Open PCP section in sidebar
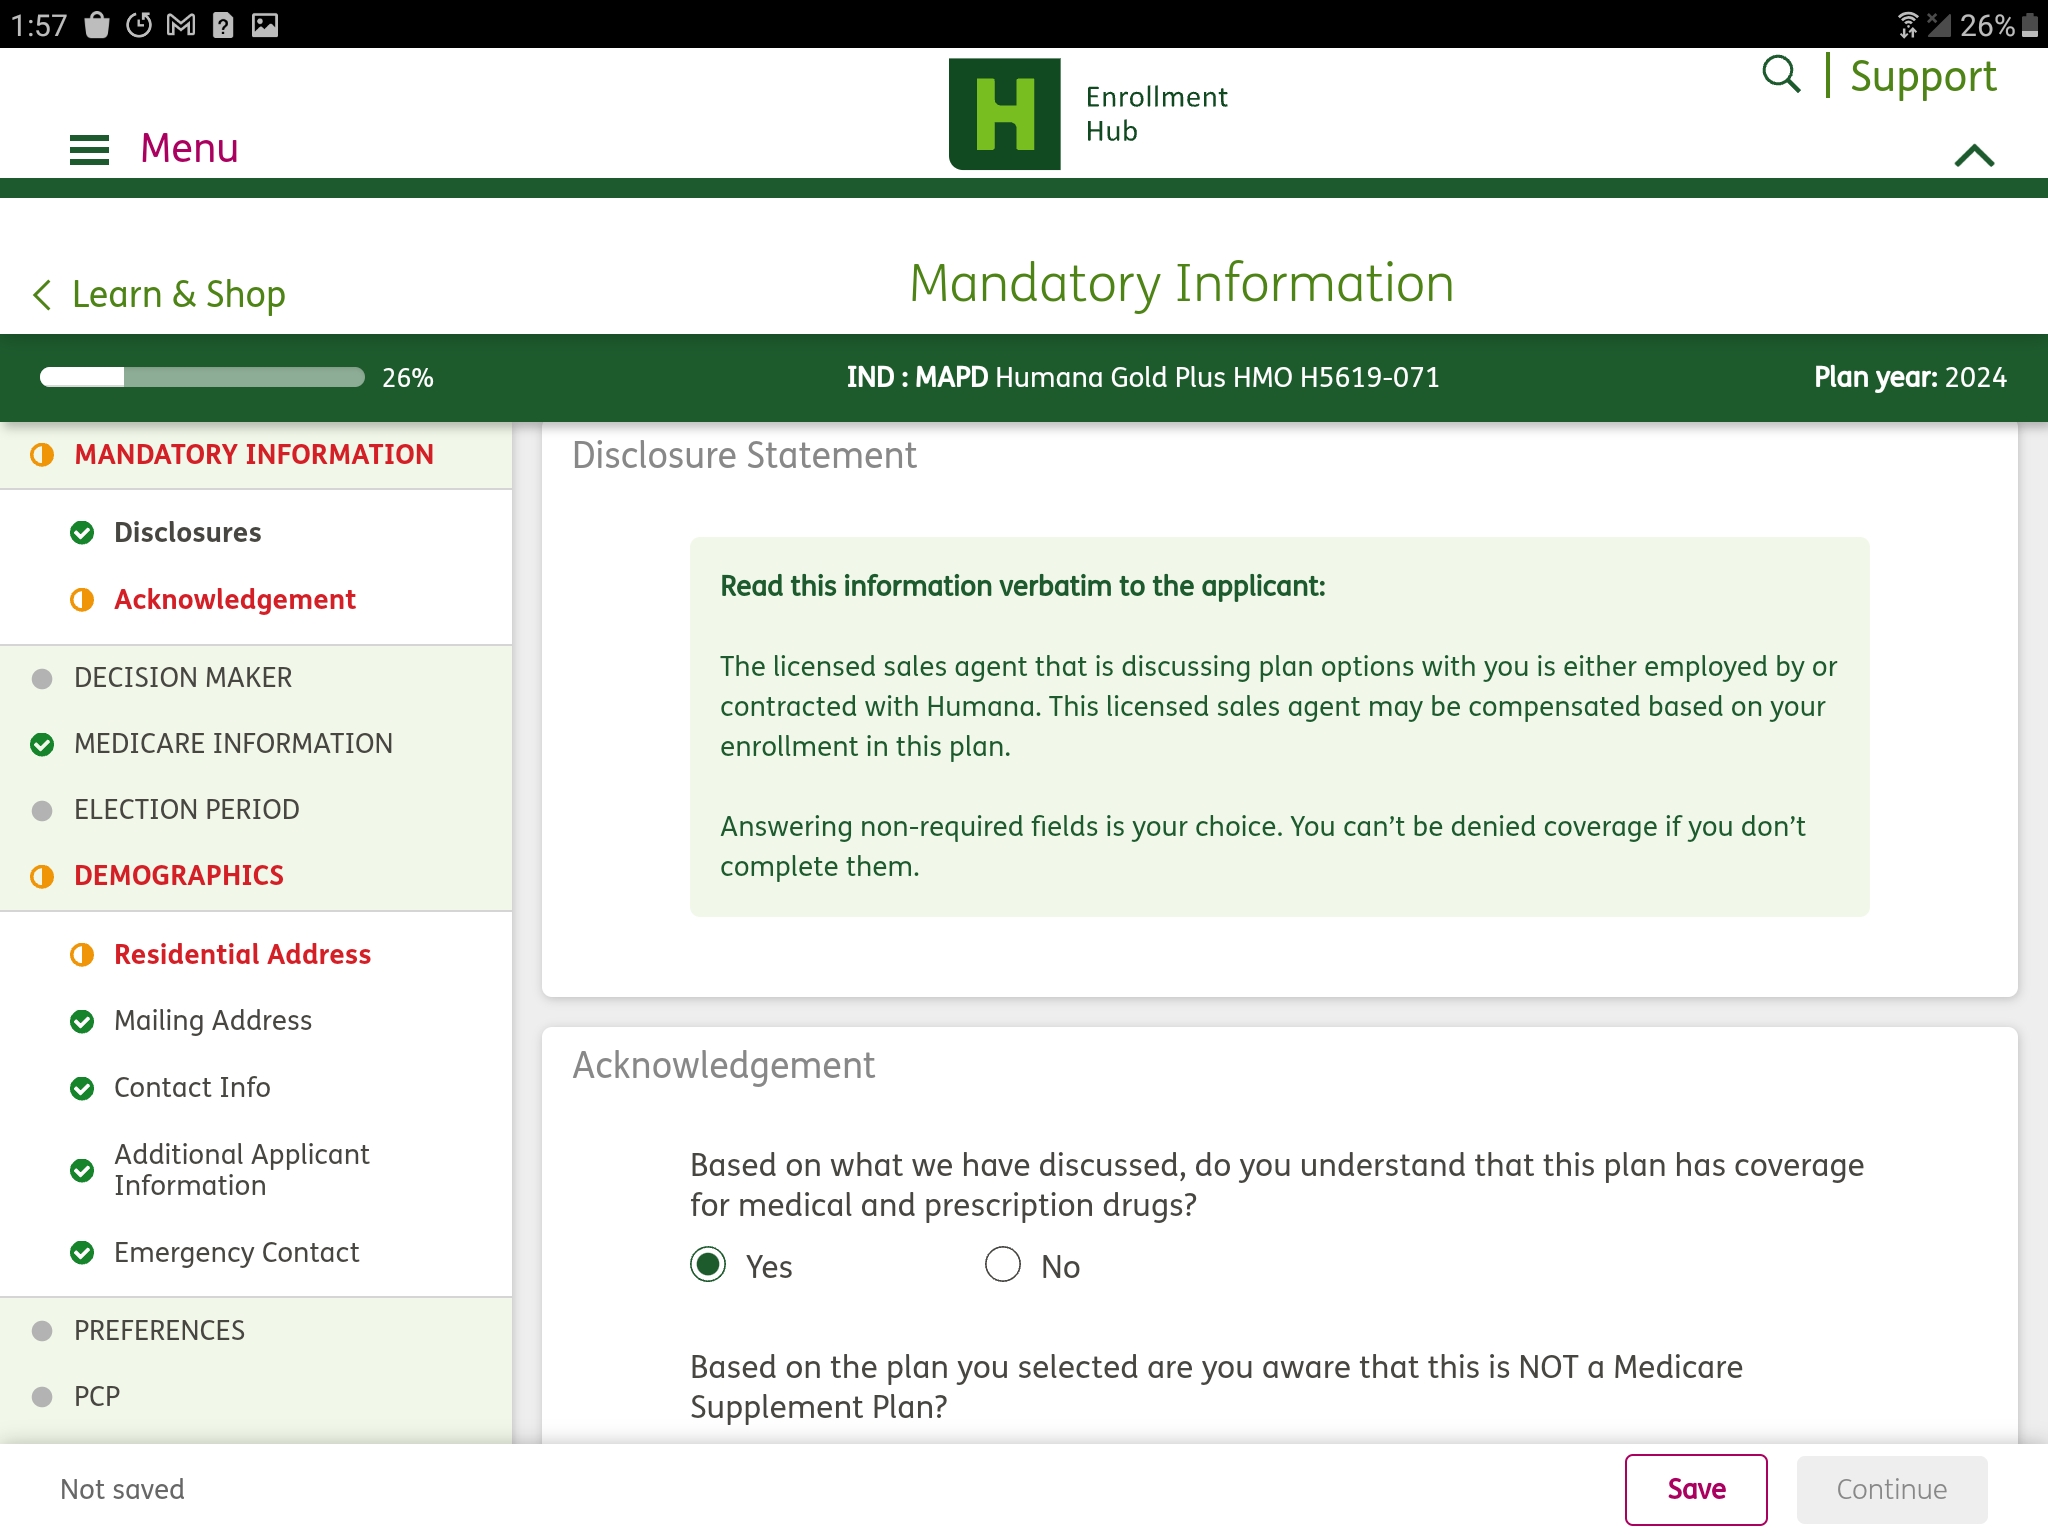This screenshot has height=1536, width=2048. [x=97, y=1396]
